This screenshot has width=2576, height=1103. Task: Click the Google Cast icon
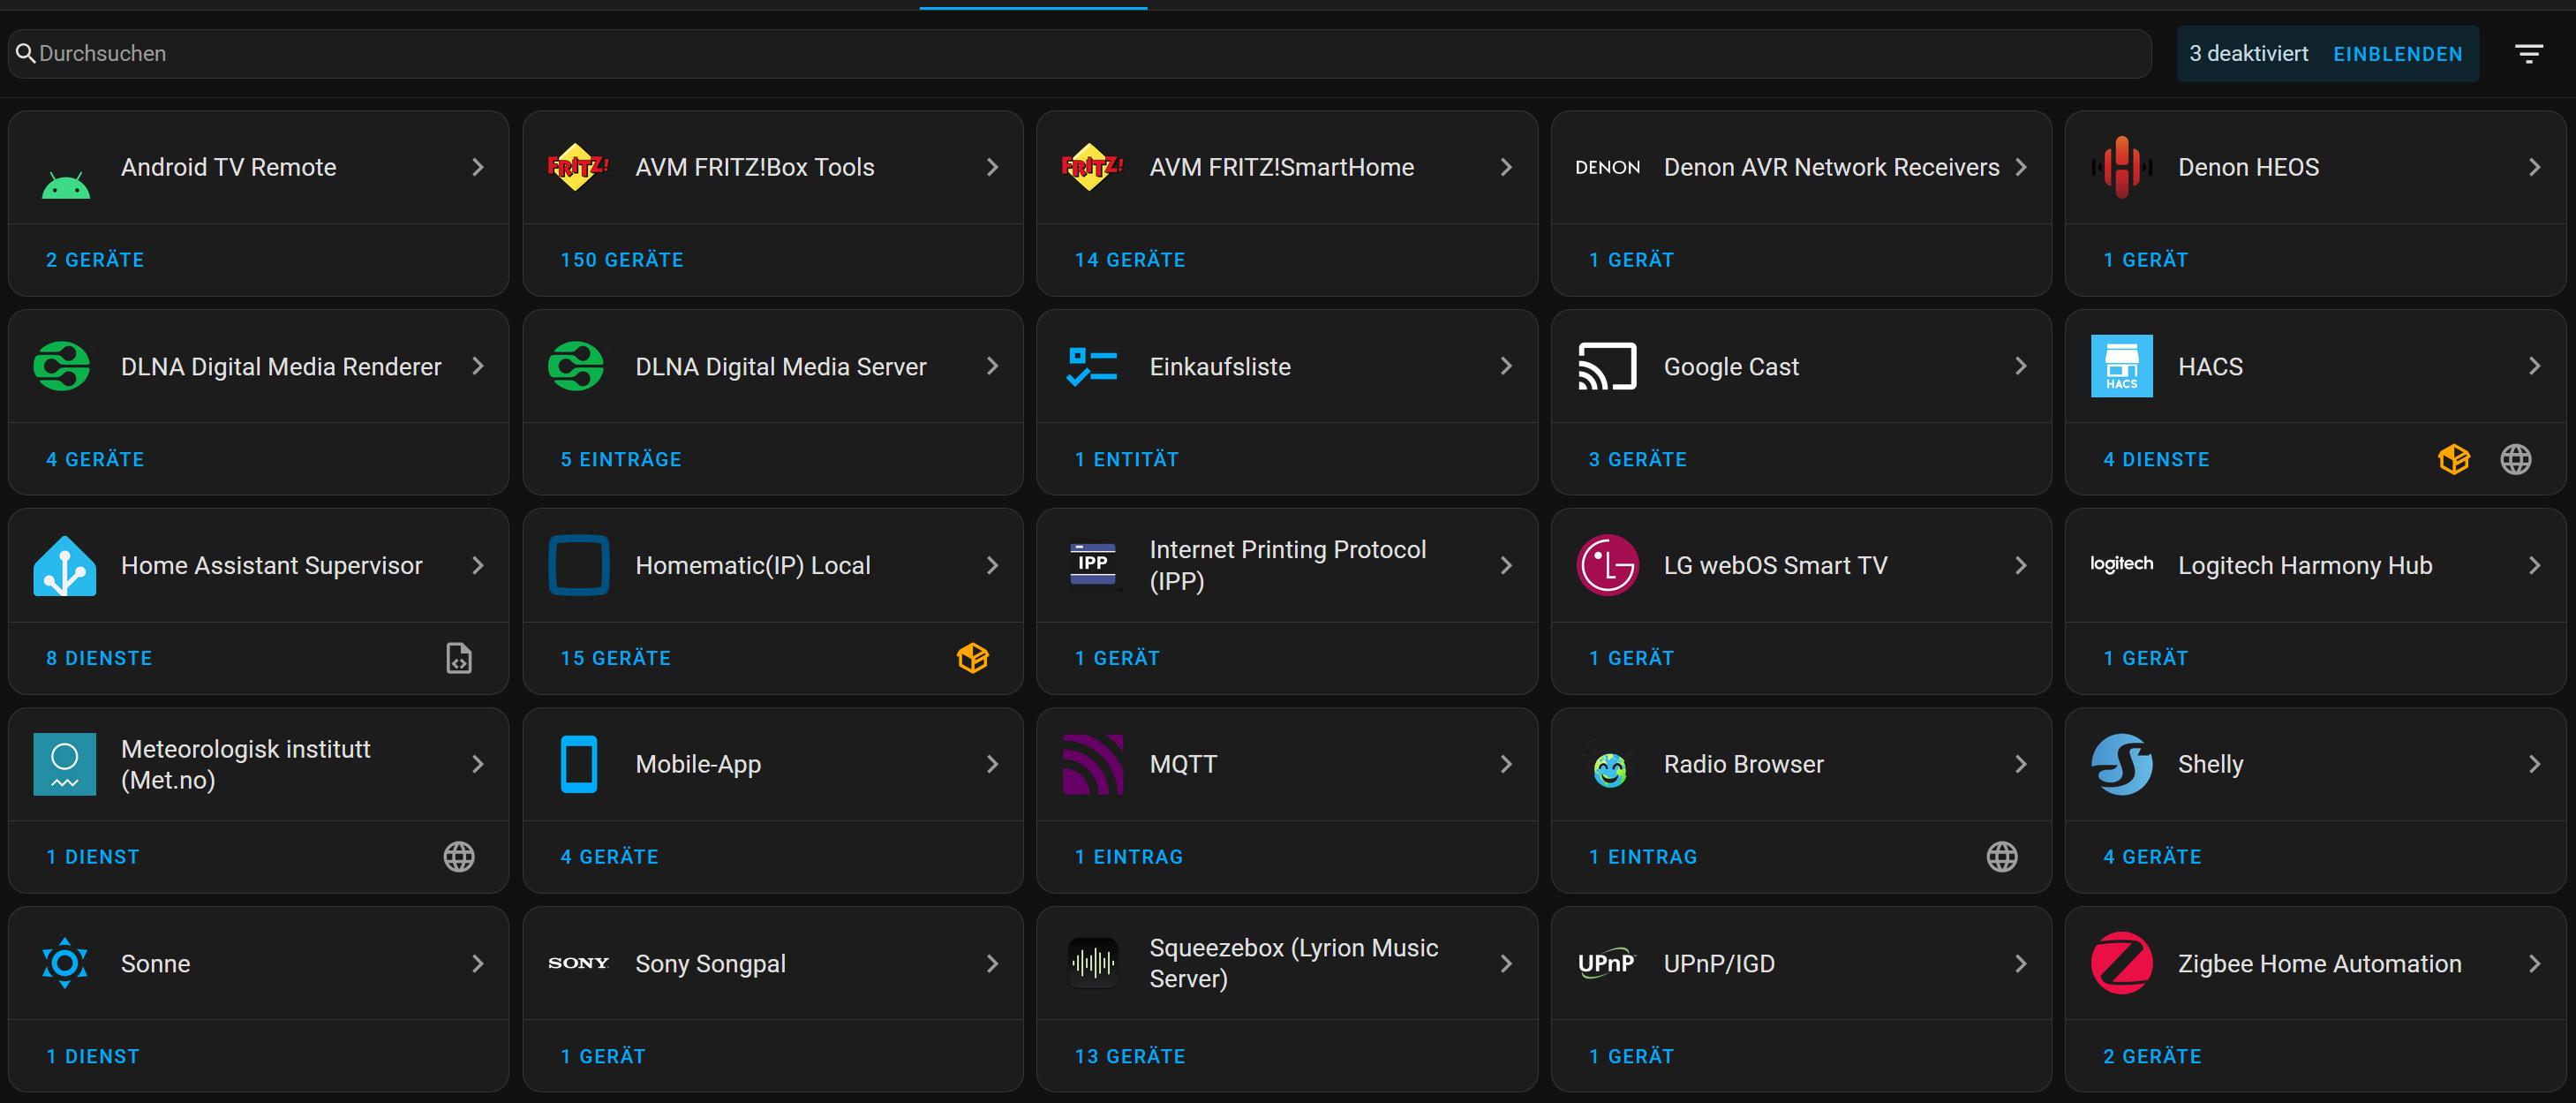[x=1607, y=366]
